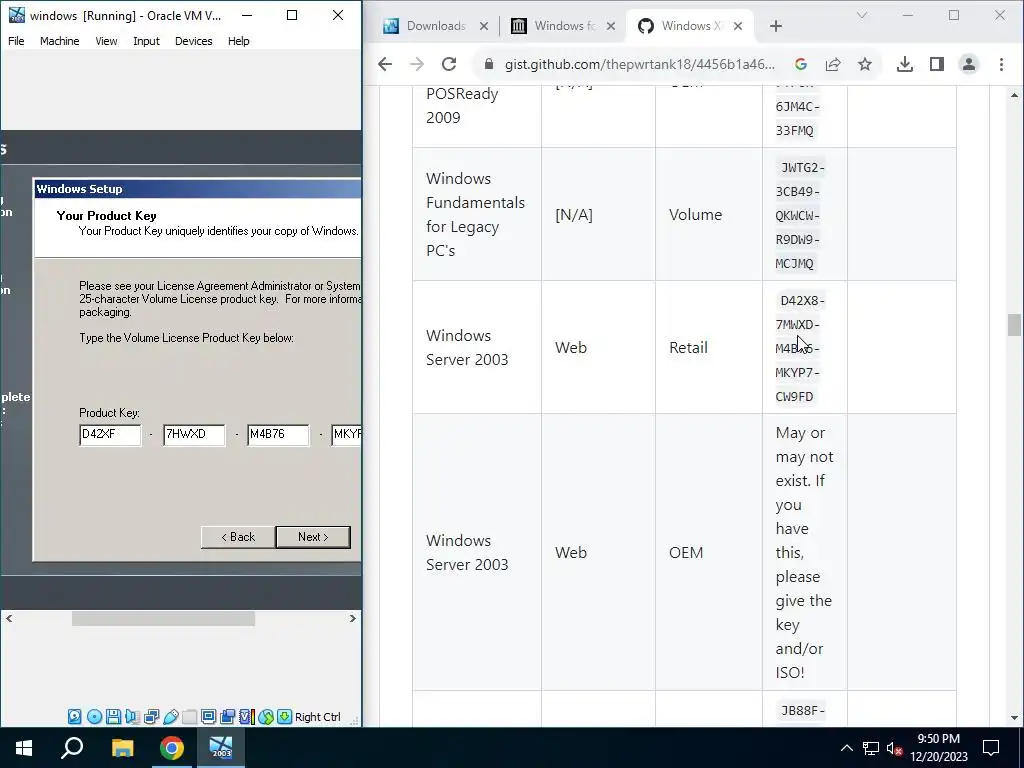
Task: Open the Chrome profile avatar
Action: pos(968,64)
